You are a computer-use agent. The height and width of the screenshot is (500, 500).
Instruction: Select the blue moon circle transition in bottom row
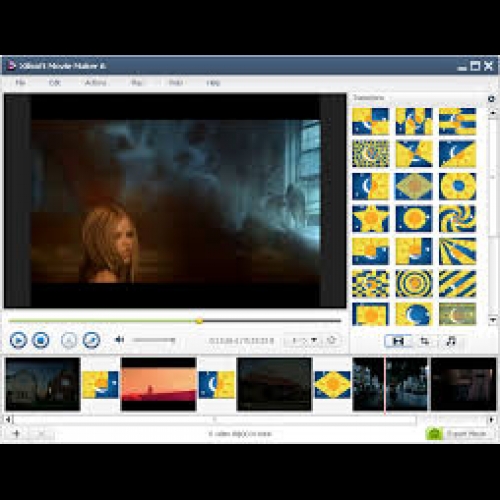pos(414,314)
